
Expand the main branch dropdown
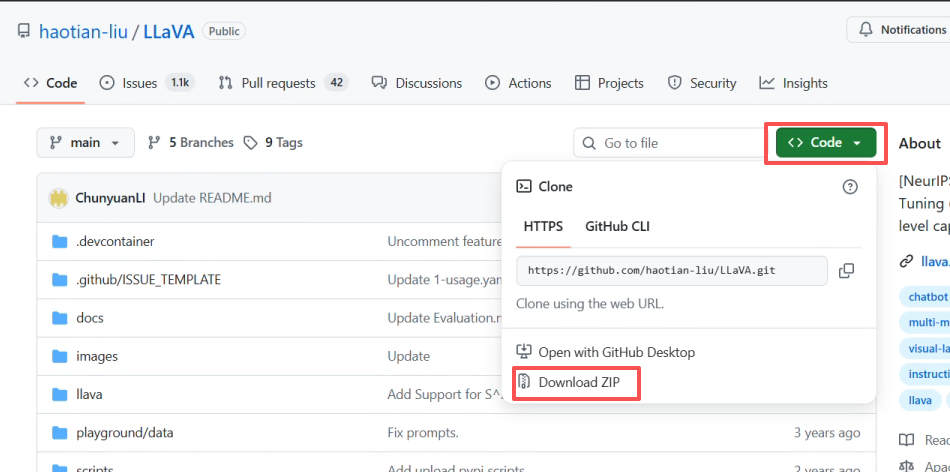85,143
